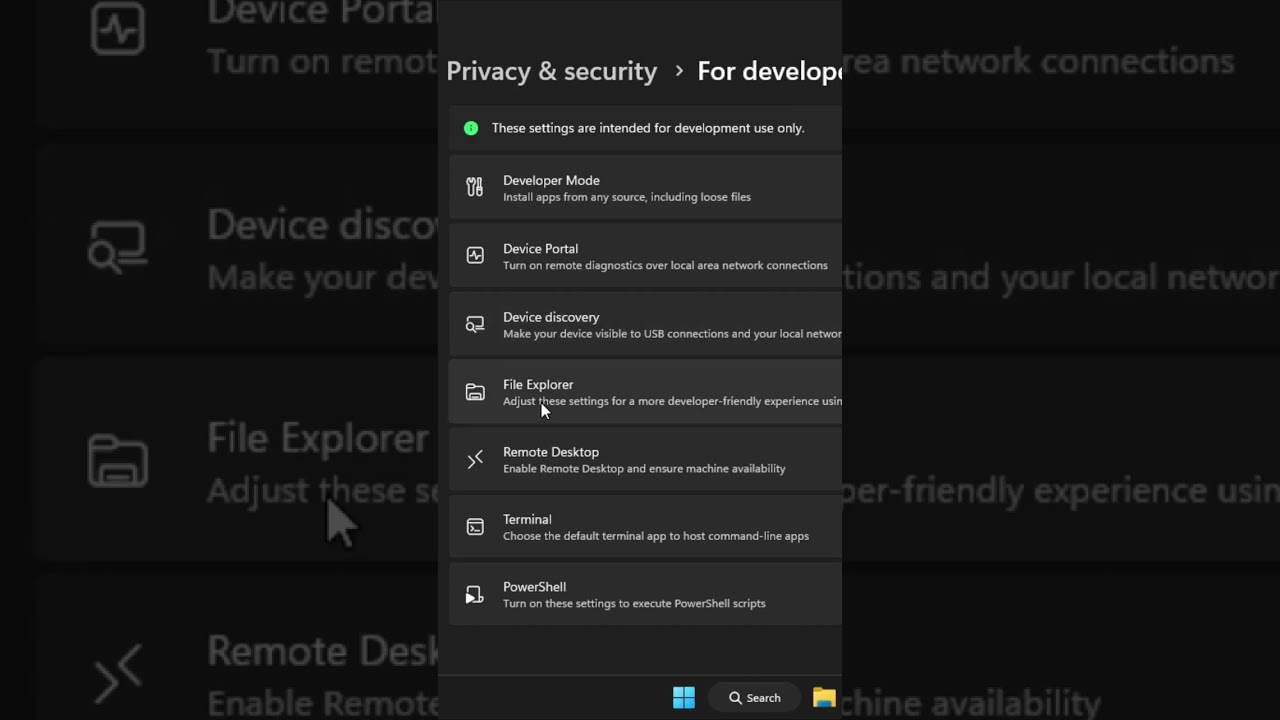This screenshot has height=720, width=1280.
Task: Expand the PowerShell setting row
Action: coord(645,594)
